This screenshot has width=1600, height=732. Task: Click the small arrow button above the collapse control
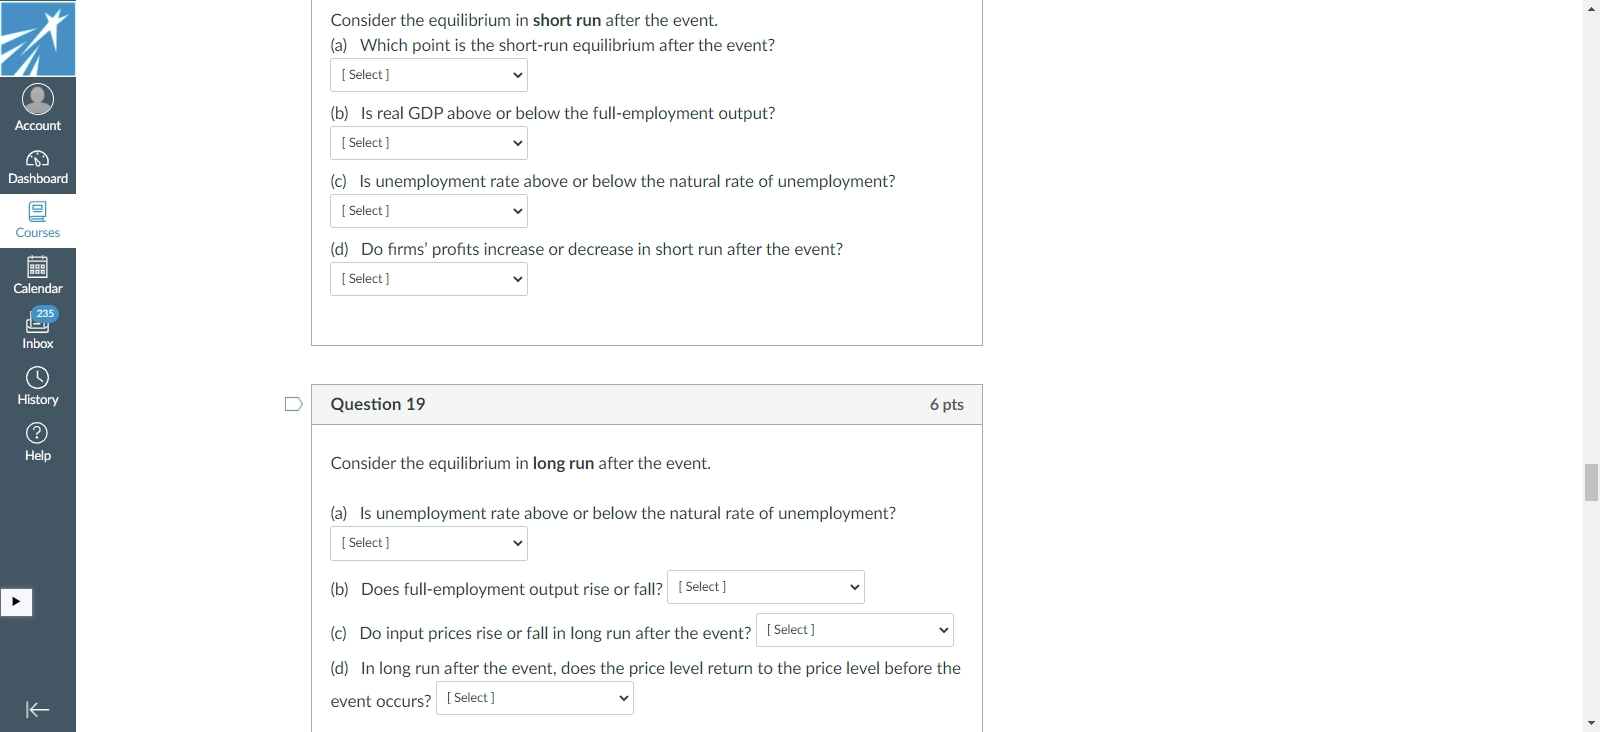16,602
